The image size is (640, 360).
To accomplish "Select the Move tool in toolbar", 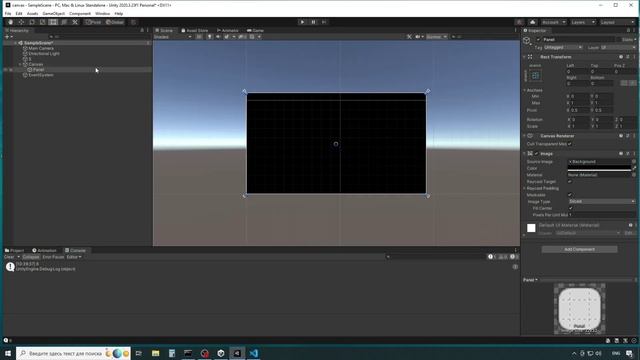I will pos(21,22).
